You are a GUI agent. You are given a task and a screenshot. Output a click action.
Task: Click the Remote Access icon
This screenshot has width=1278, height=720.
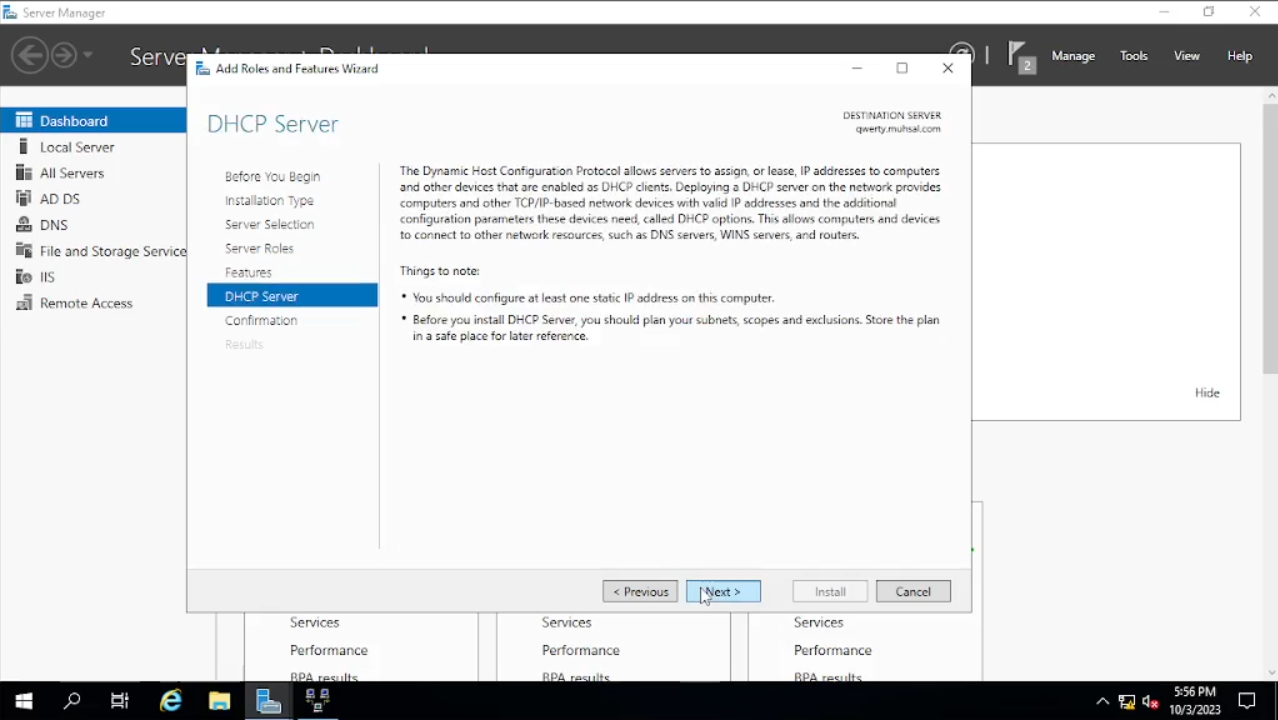pos(24,303)
